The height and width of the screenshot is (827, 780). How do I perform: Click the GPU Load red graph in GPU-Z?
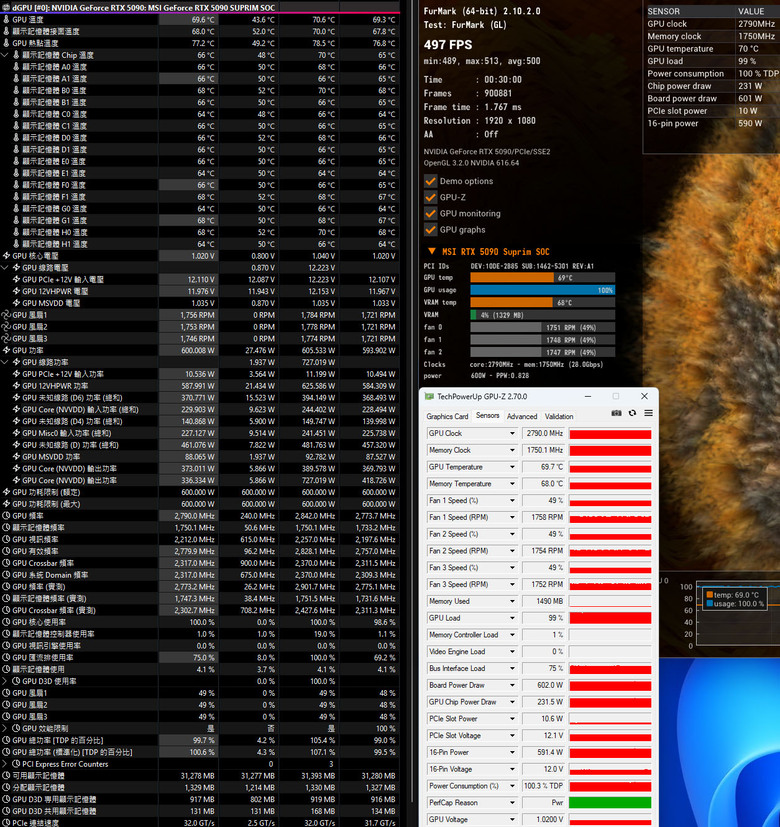610,618
